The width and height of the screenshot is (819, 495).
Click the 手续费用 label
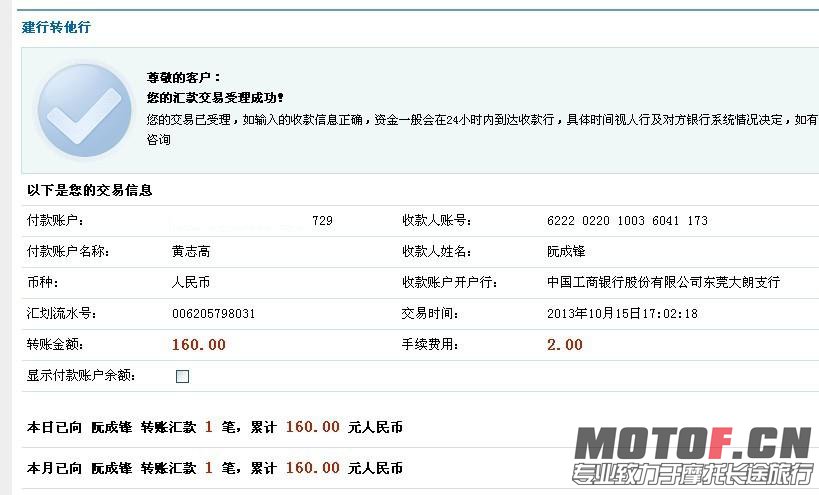click(430, 345)
